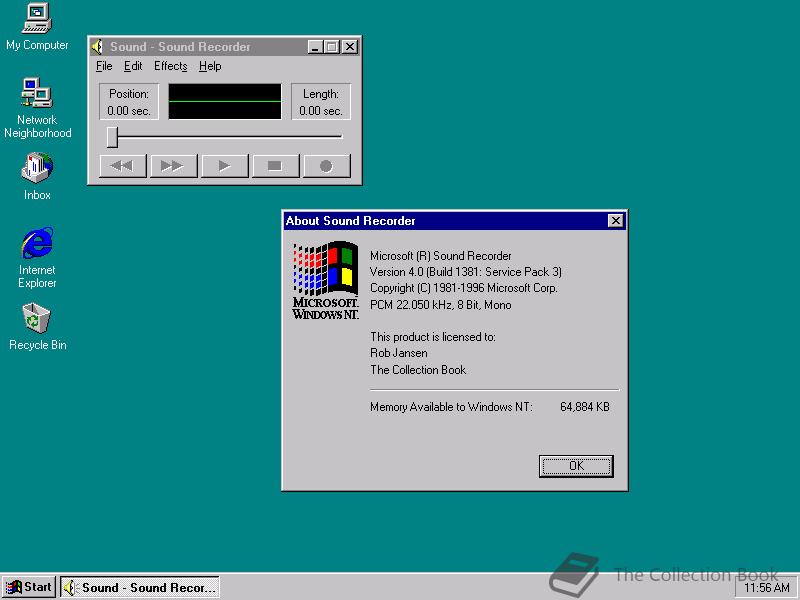
Task: Click the 'Position: 0.00 sec.' readout
Action: [x=129, y=102]
